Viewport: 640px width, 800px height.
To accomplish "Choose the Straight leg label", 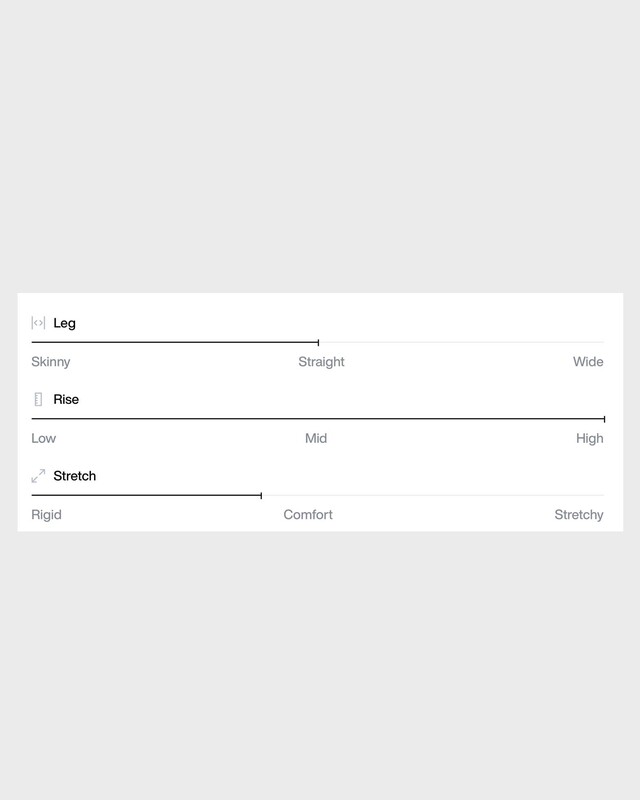I will [321, 362].
